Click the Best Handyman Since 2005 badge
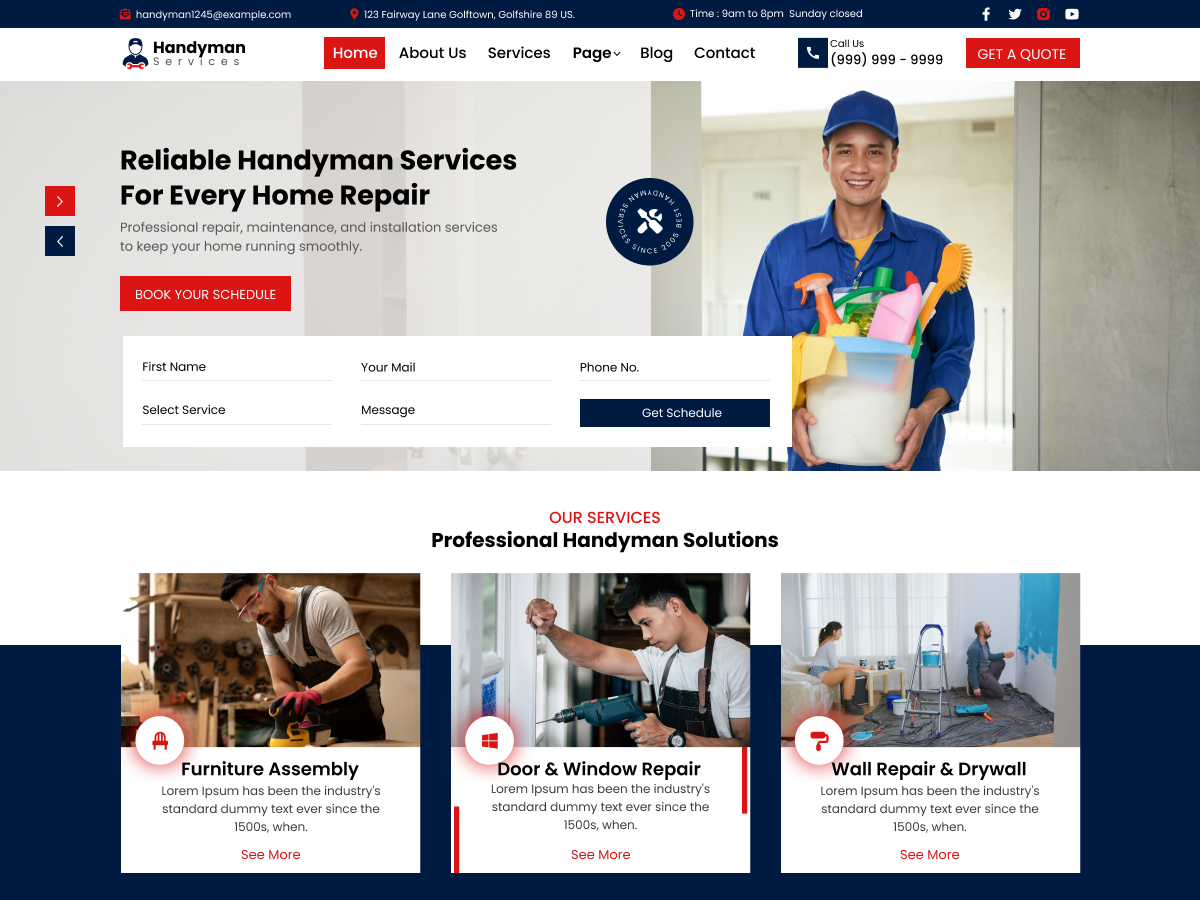Viewport: 1200px width, 900px height. tap(649, 222)
